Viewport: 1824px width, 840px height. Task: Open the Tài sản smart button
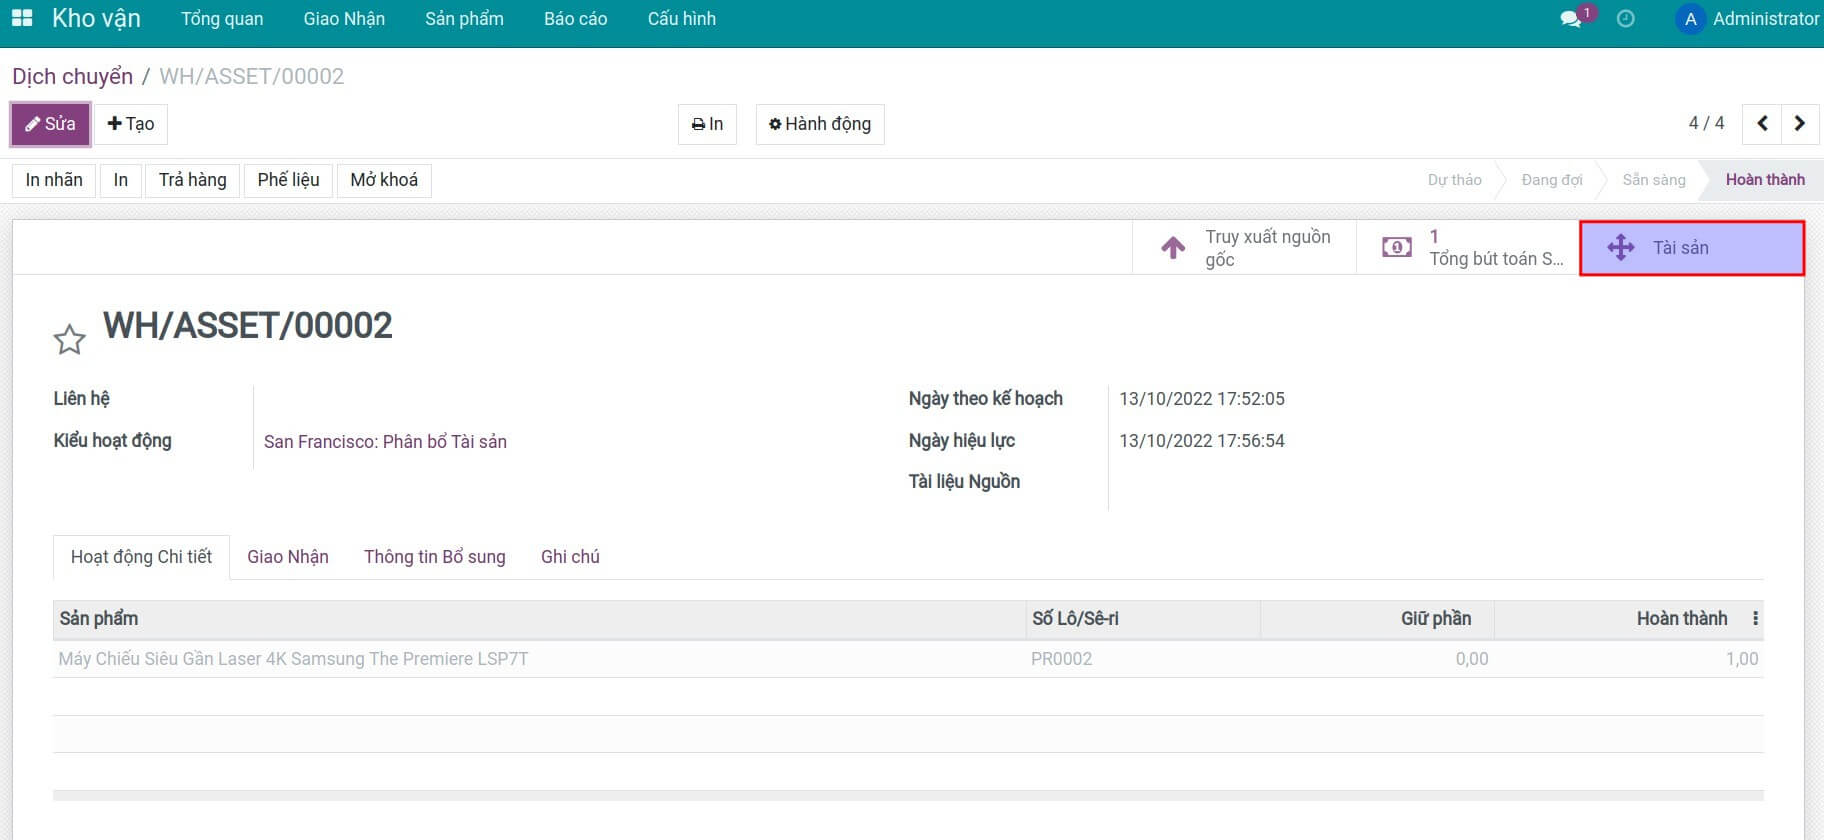tap(1691, 248)
